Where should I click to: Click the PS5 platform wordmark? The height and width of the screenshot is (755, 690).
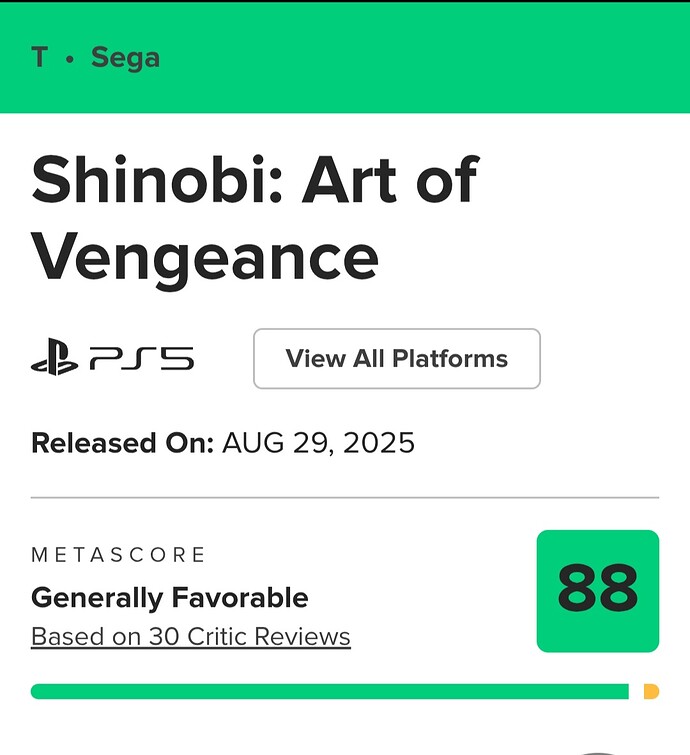click(x=142, y=358)
